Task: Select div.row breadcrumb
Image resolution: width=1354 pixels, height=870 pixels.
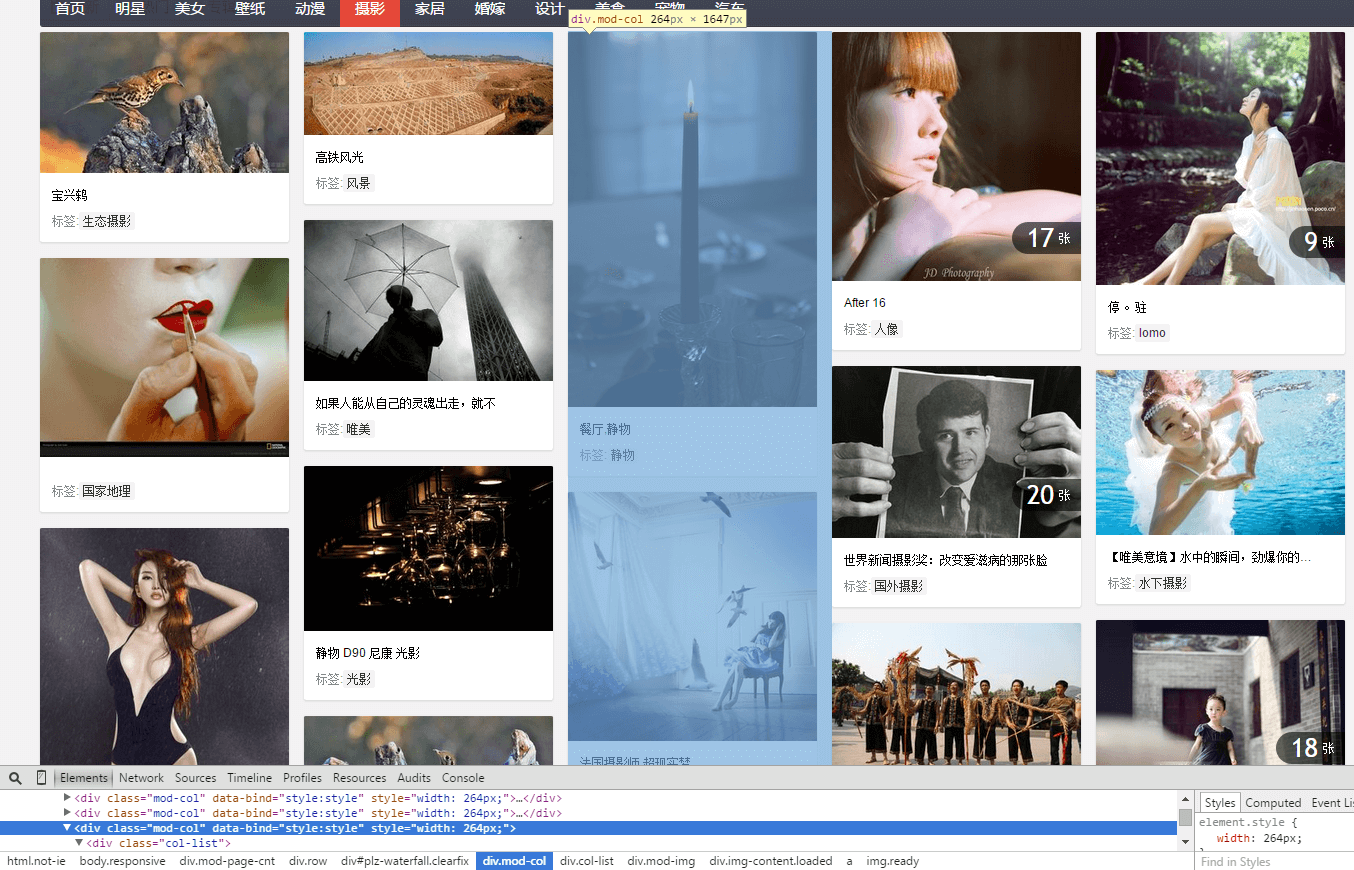Action: [x=308, y=861]
